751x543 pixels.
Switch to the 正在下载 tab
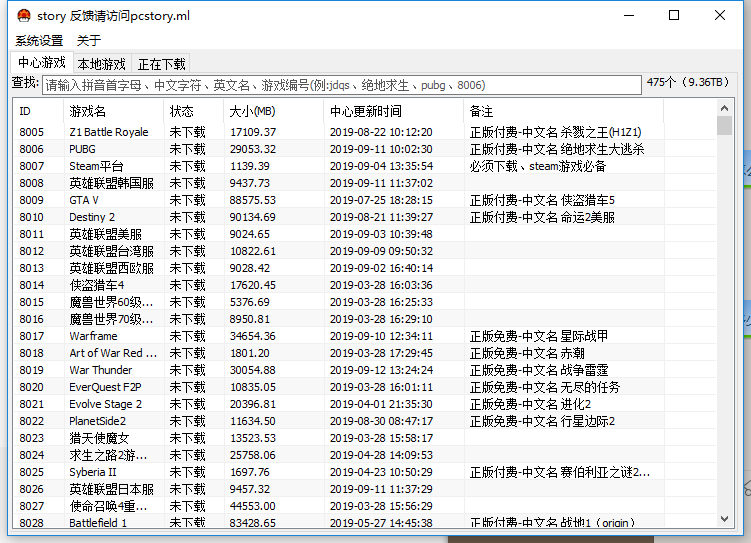[x=161, y=64]
